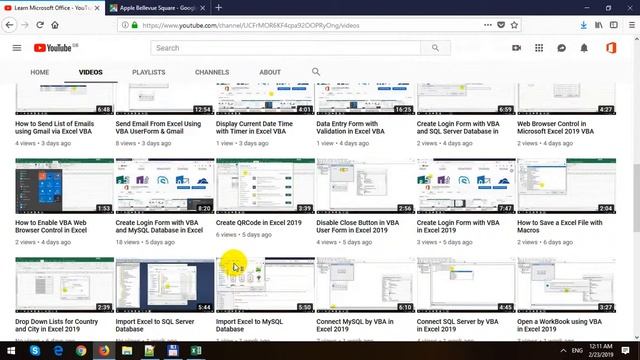Open the Windows action center icon
640x360 pixels.
[x=625, y=351]
